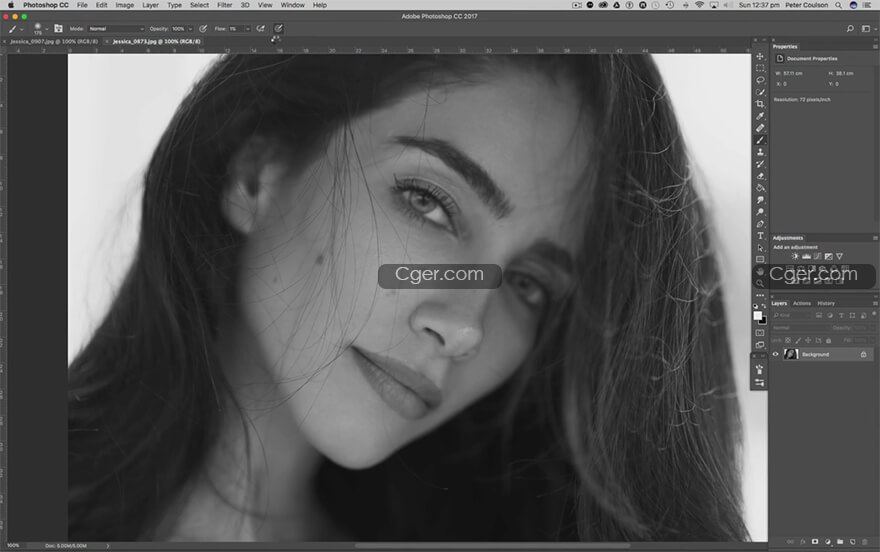Image resolution: width=880 pixels, height=552 pixels.
Task: Open Layers panel menu
Action: coord(875,303)
